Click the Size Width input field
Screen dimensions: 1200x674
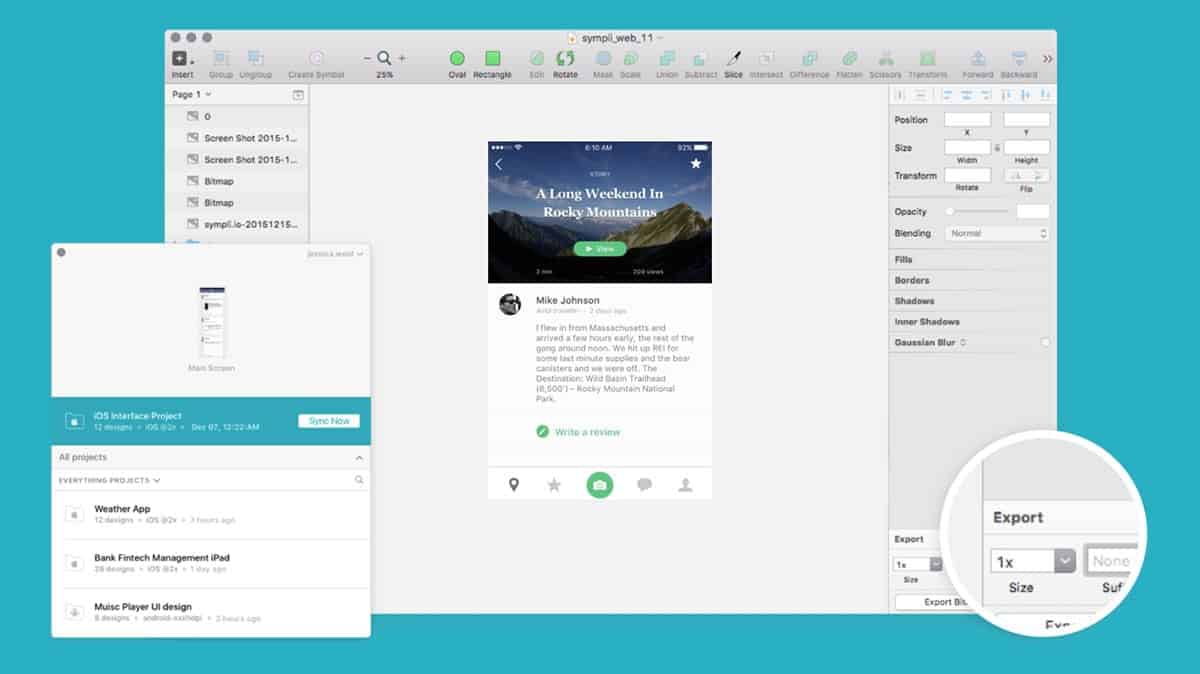(x=967, y=147)
